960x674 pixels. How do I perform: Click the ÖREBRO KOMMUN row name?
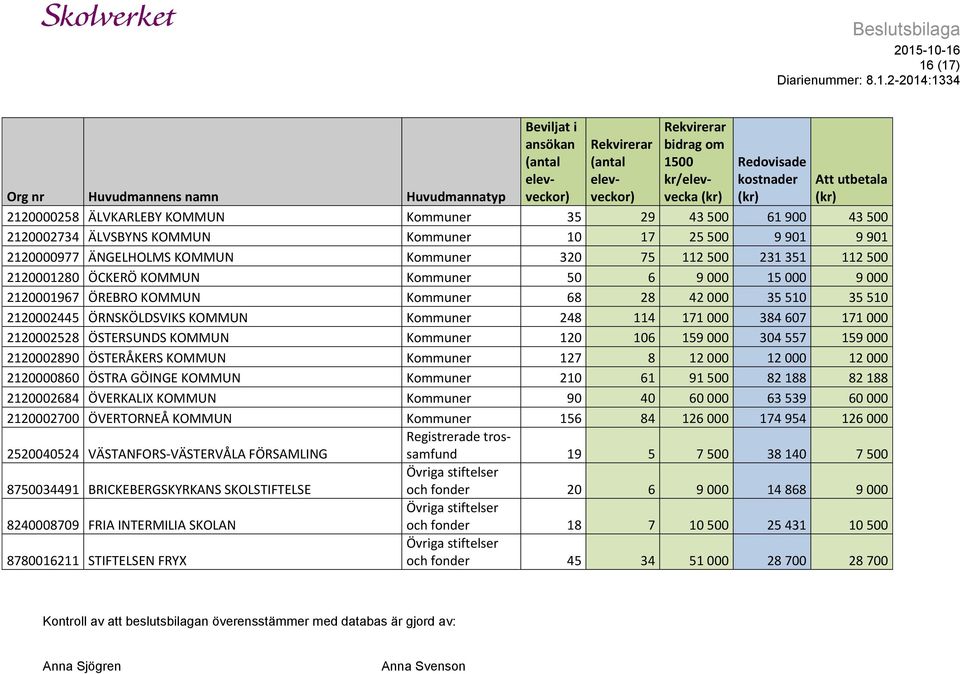click(144, 298)
